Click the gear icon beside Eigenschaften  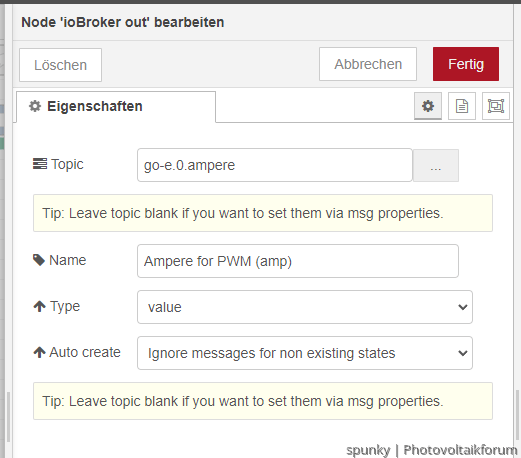tap(35, 106)
